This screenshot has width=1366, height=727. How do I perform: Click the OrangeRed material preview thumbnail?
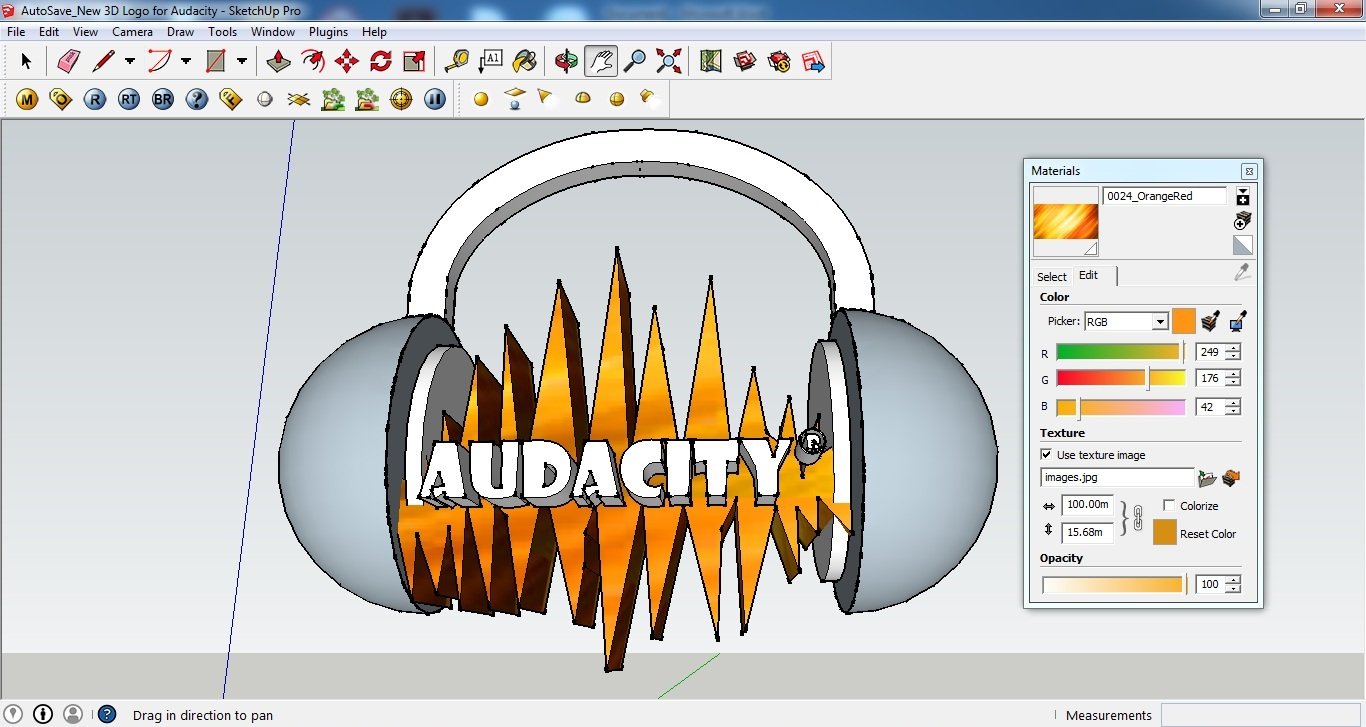pyautogui.click(x=1066, y=222)
